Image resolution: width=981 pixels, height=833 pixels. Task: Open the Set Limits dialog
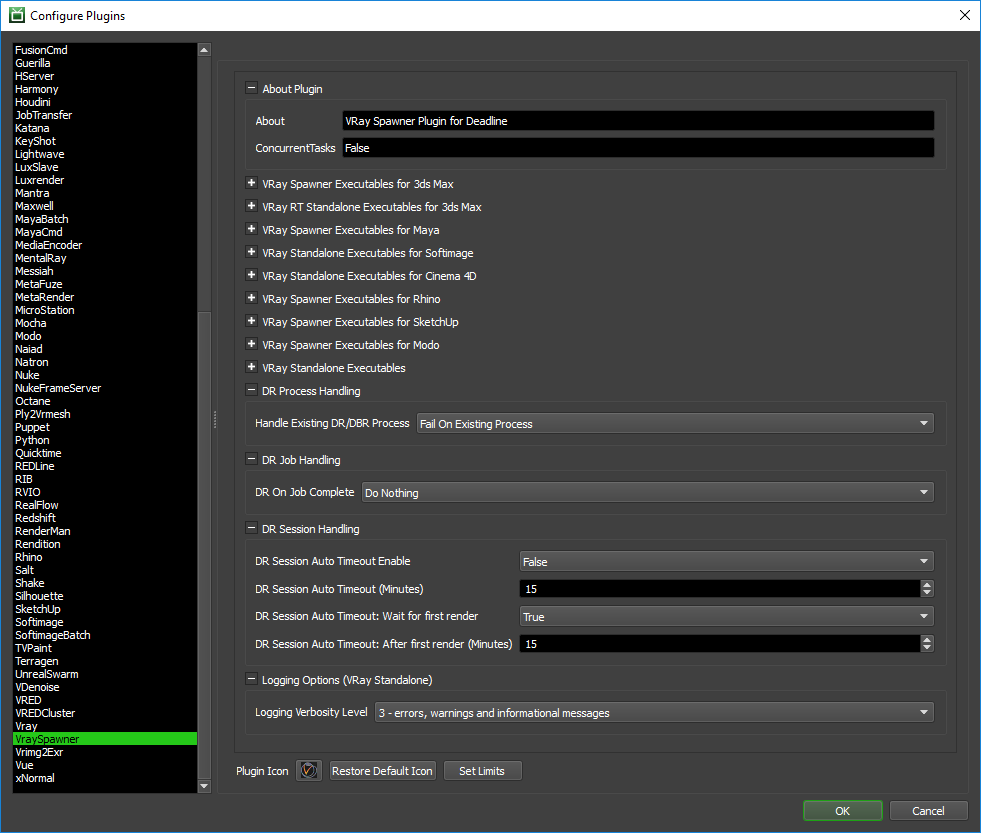(482, 770)
